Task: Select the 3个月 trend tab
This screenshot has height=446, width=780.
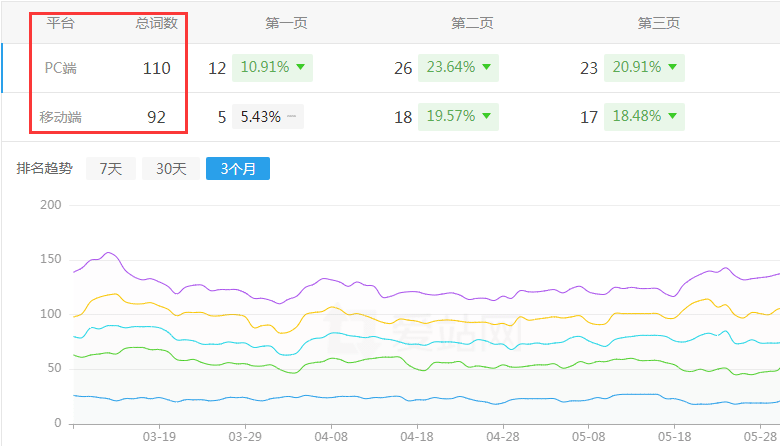Action: tap(237, 169)
